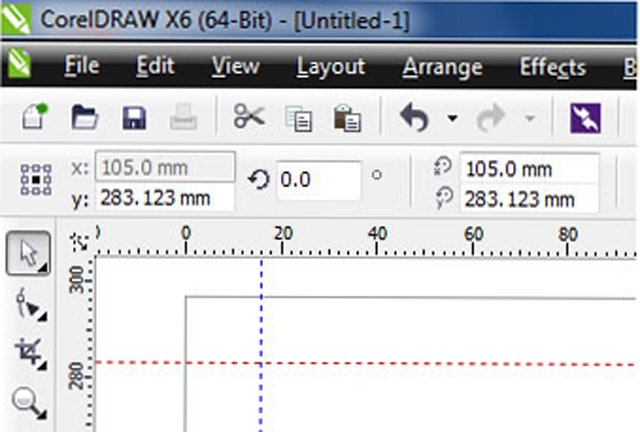Click the purple Search content icon

[585, 118]
